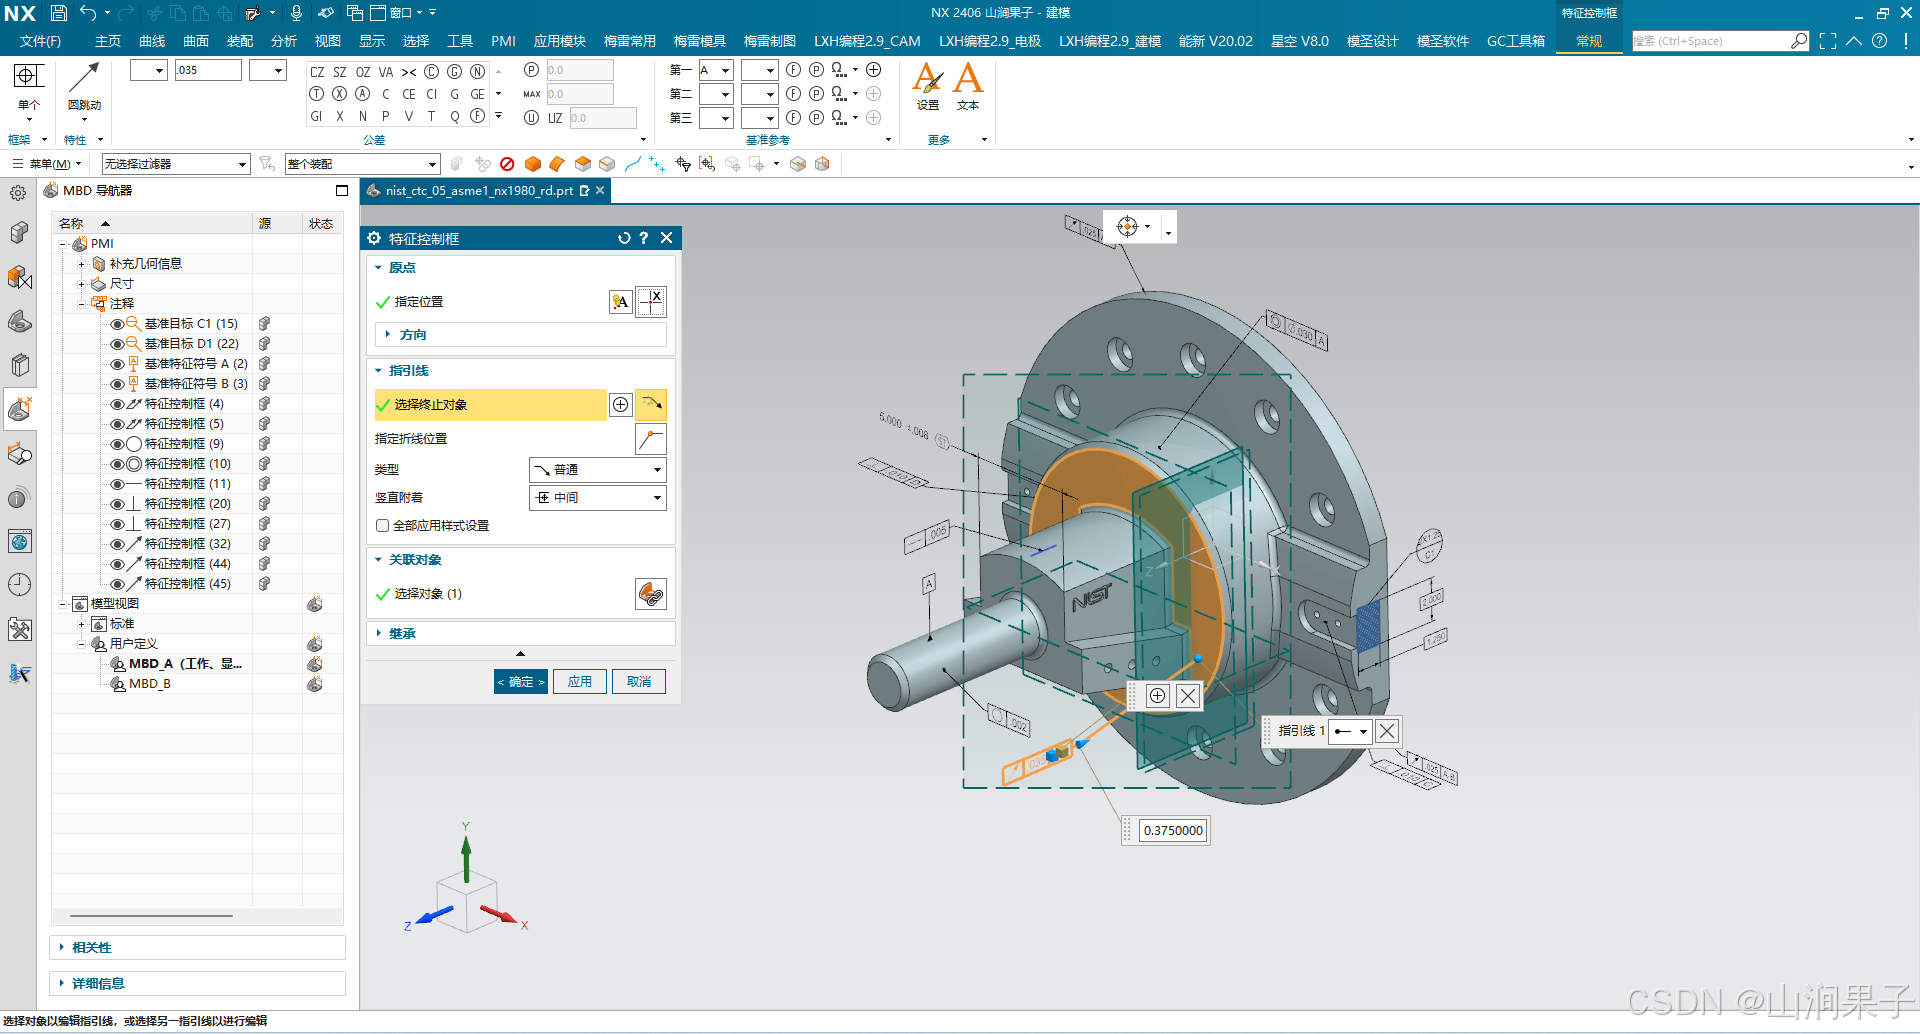Toggle visibility of 特征控制框 (20)
The width and height of the screenshot is (1920, 1034).
[x=117, y=504]
